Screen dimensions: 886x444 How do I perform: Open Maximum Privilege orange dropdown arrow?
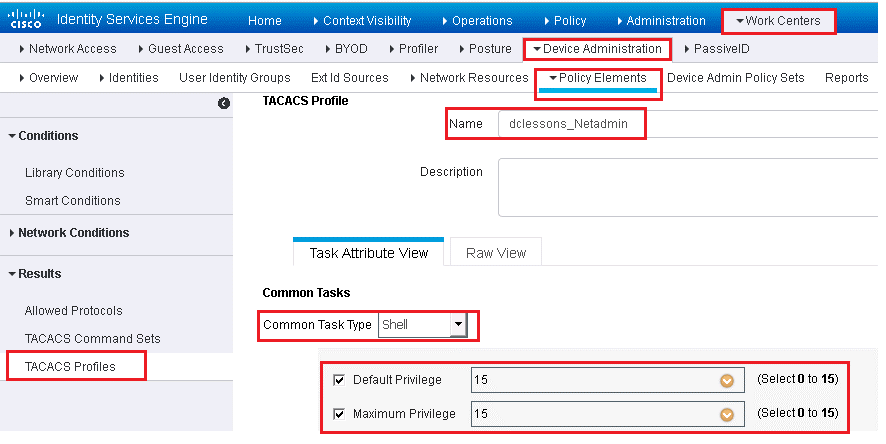point(727,415)
